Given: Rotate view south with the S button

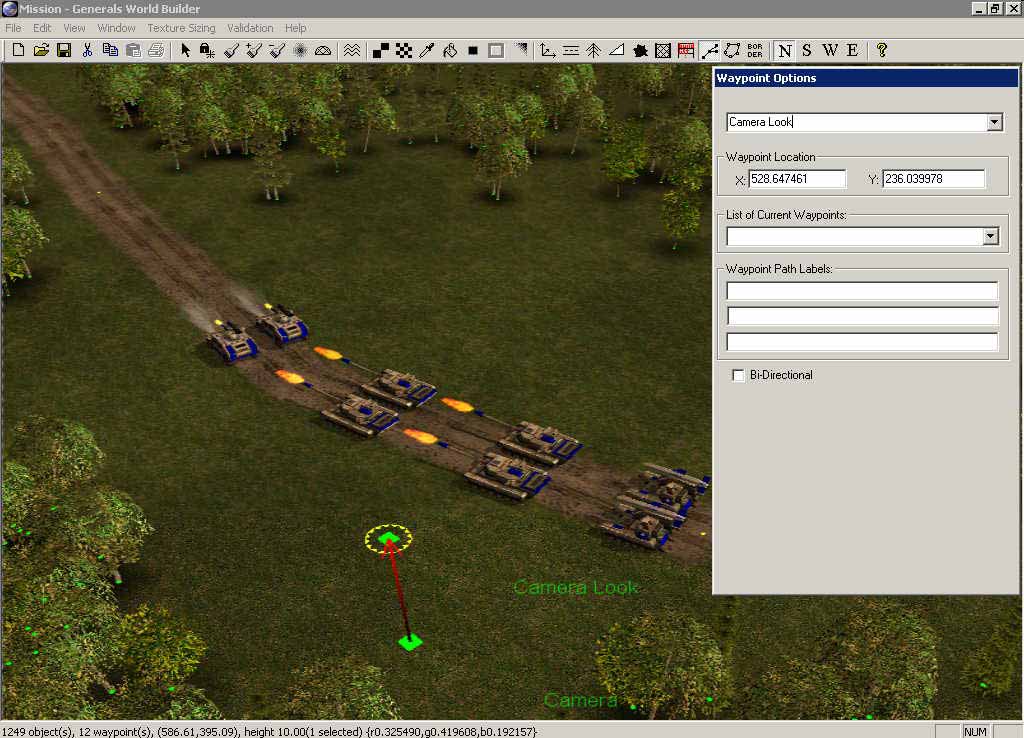Looking at the screenshot, I should (807, 50).
